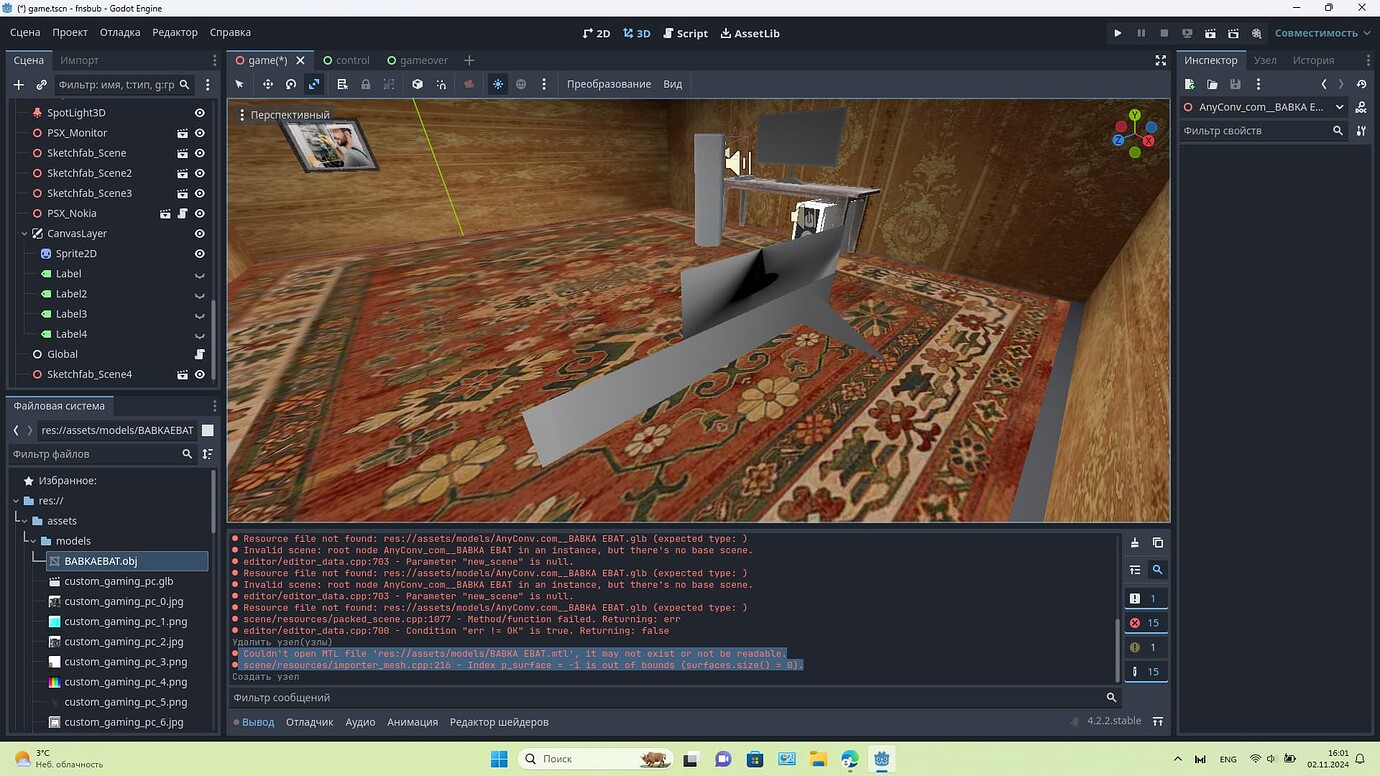This screenshot has width=1380, height=776.
Task: Open Windows Start menu
Action: [499, 759]
